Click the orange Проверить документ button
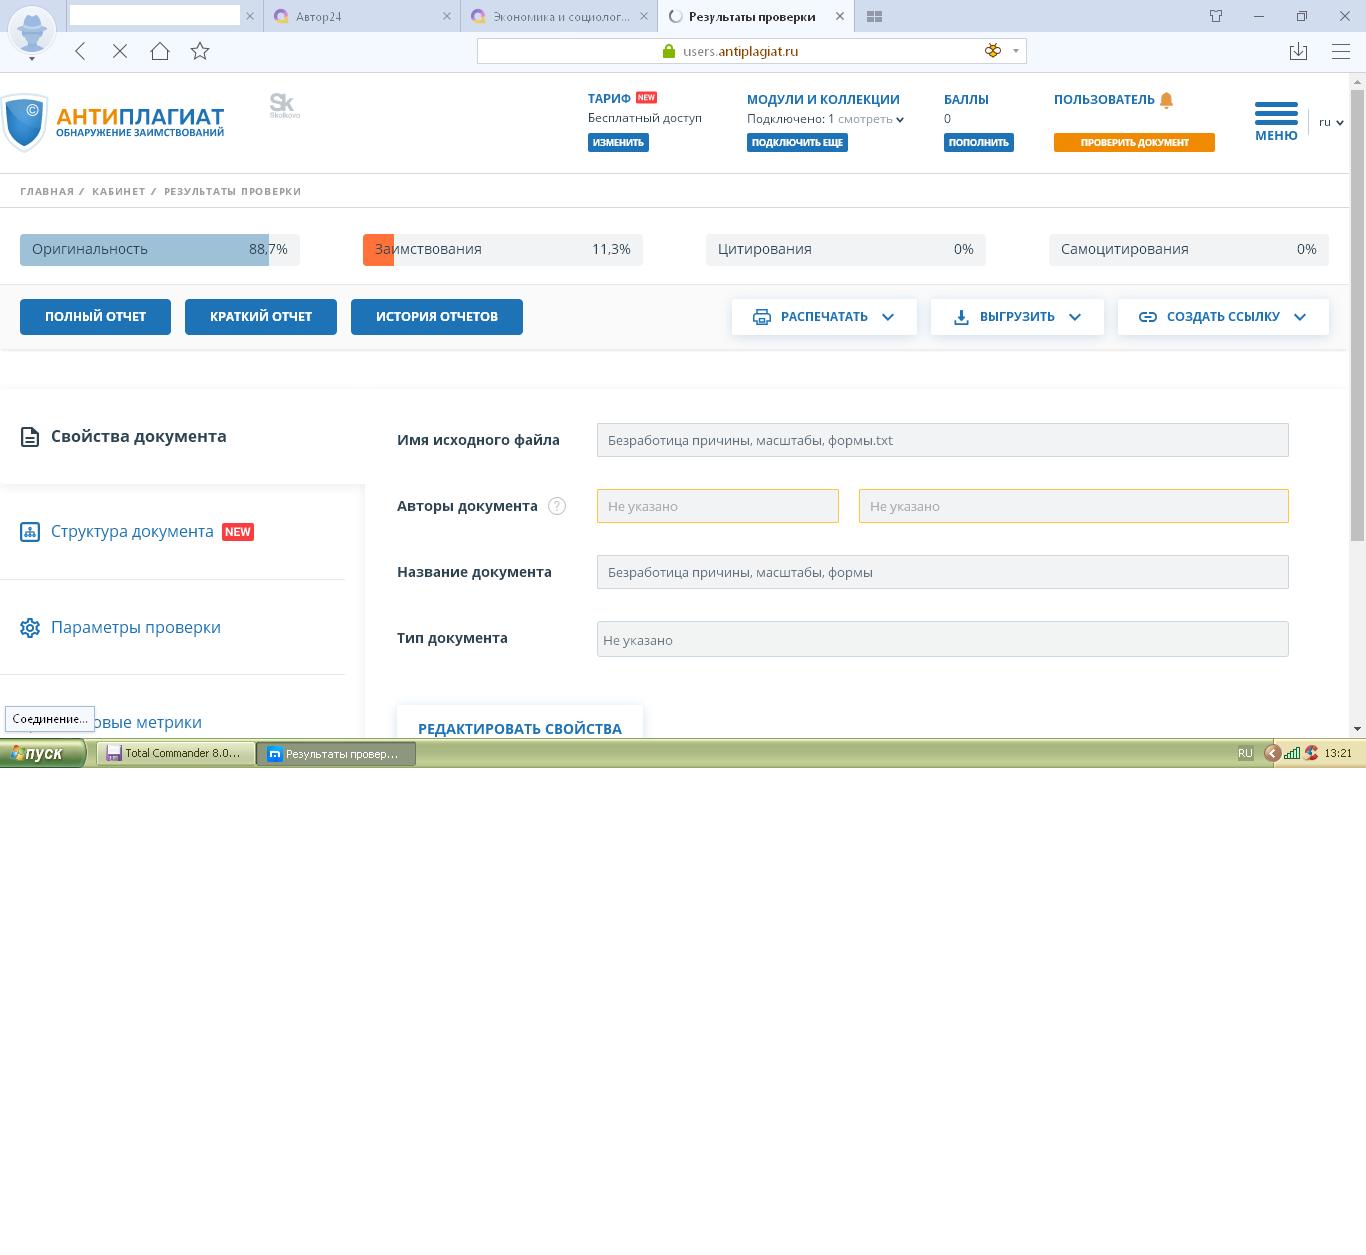 tap(1134, 142)
